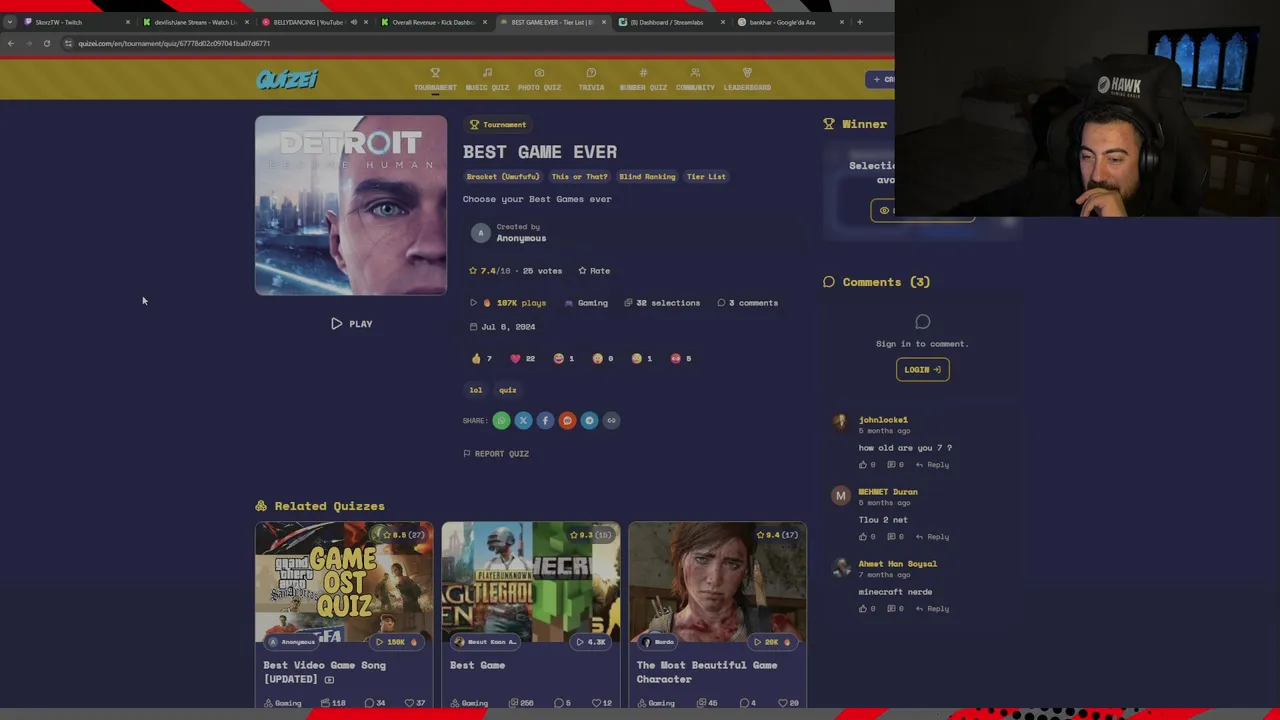1280x720 pixels.
Task: Click the Quizei logo
Action: tap(287, 79)
